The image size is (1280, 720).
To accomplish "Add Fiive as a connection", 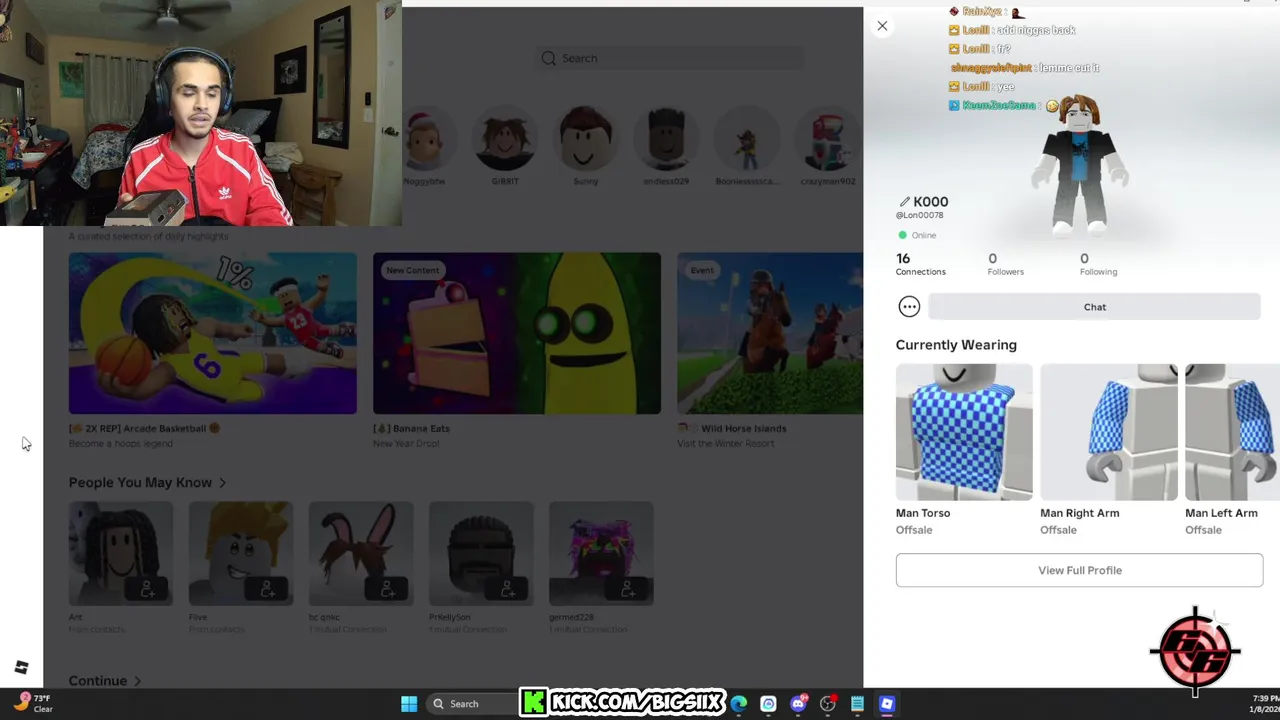I will coord(268,590).
